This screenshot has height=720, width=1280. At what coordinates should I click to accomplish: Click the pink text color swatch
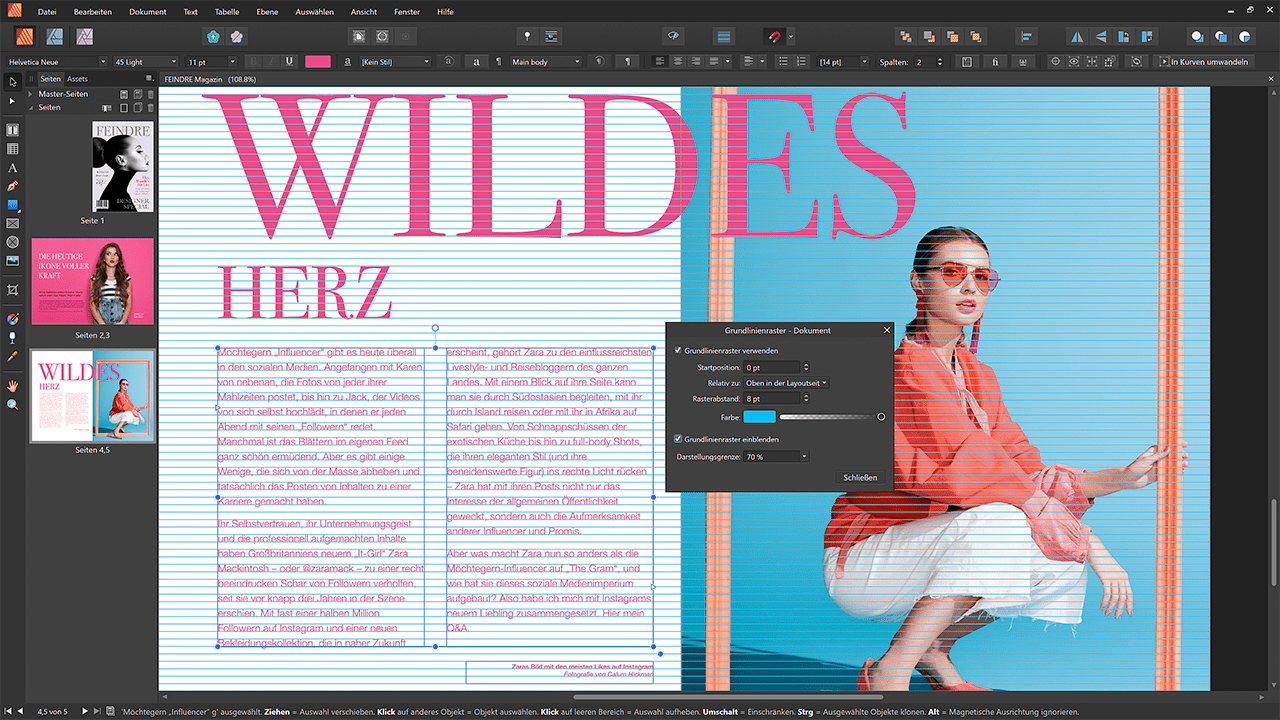(318, 61)
